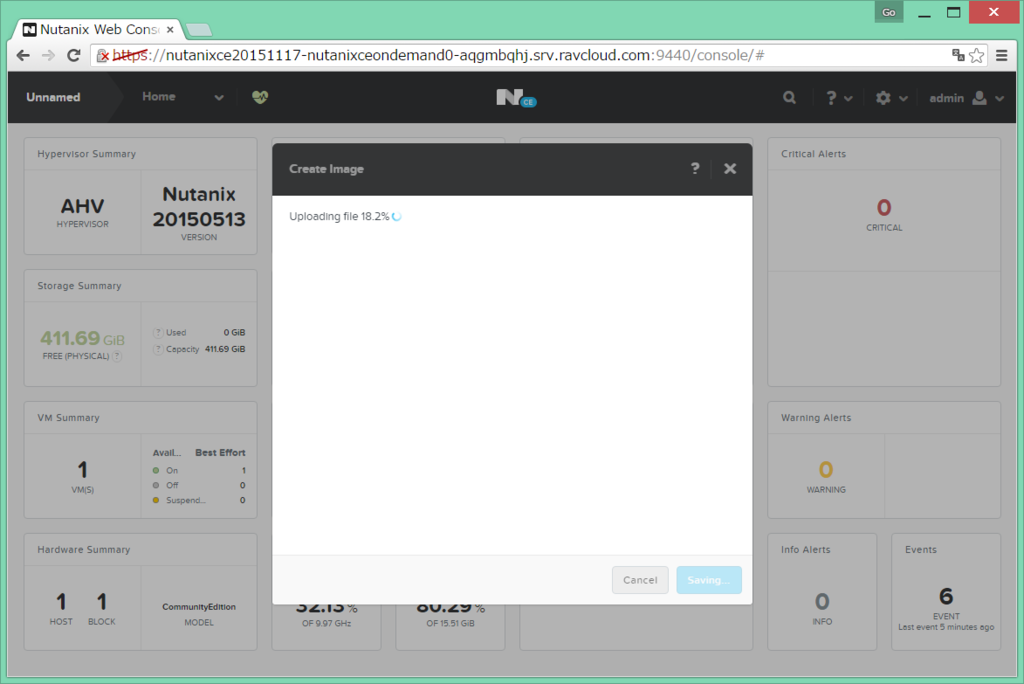Open the Home menu in the Nutanix header
The image size is (1024, 684).
(159, 97)
